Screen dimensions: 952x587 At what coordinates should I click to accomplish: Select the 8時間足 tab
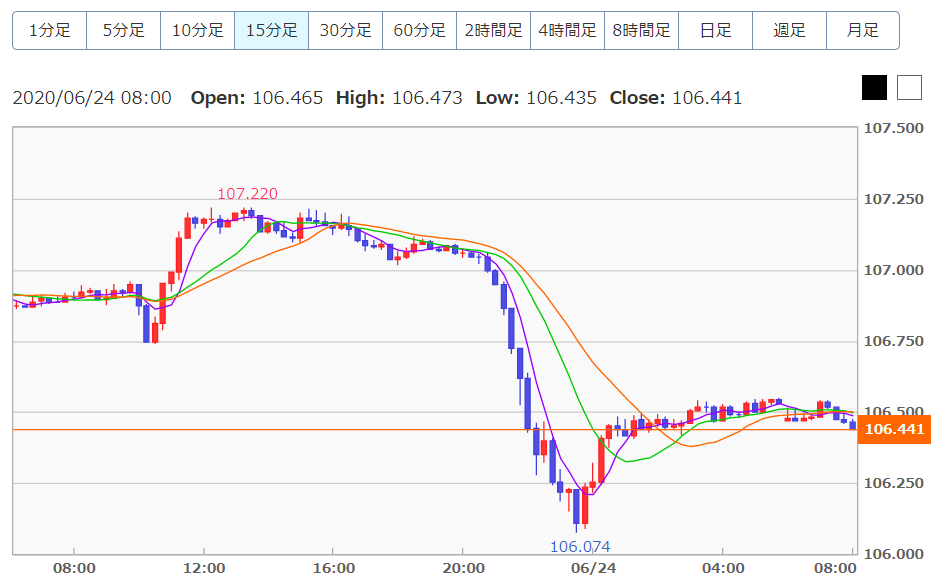[x=642, y=30]
